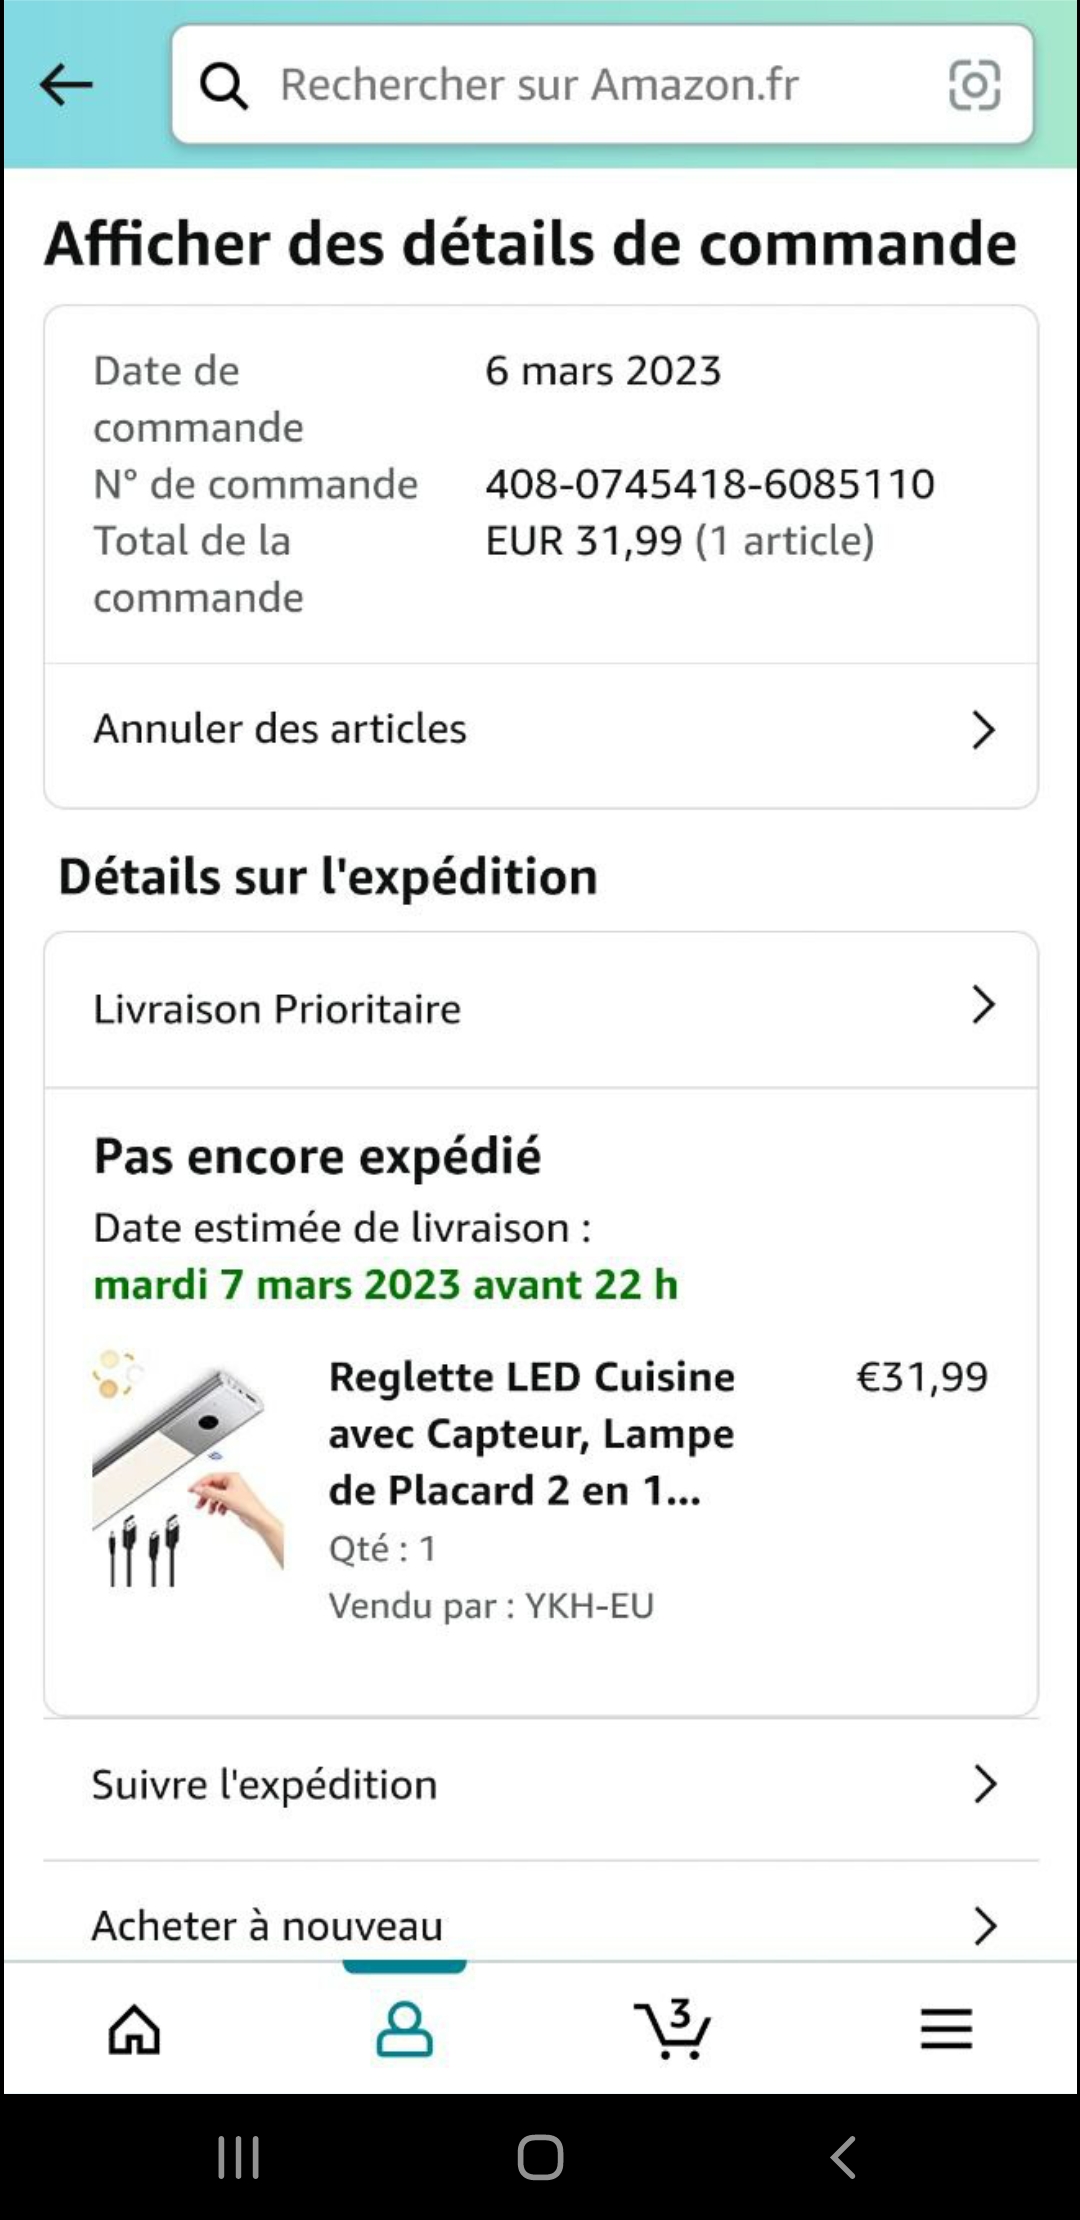Viewport: 1080px width, 2220px height.
Task: Open the hamburger menu tab
Action: pyautogui.click(x=946, y=2030)
